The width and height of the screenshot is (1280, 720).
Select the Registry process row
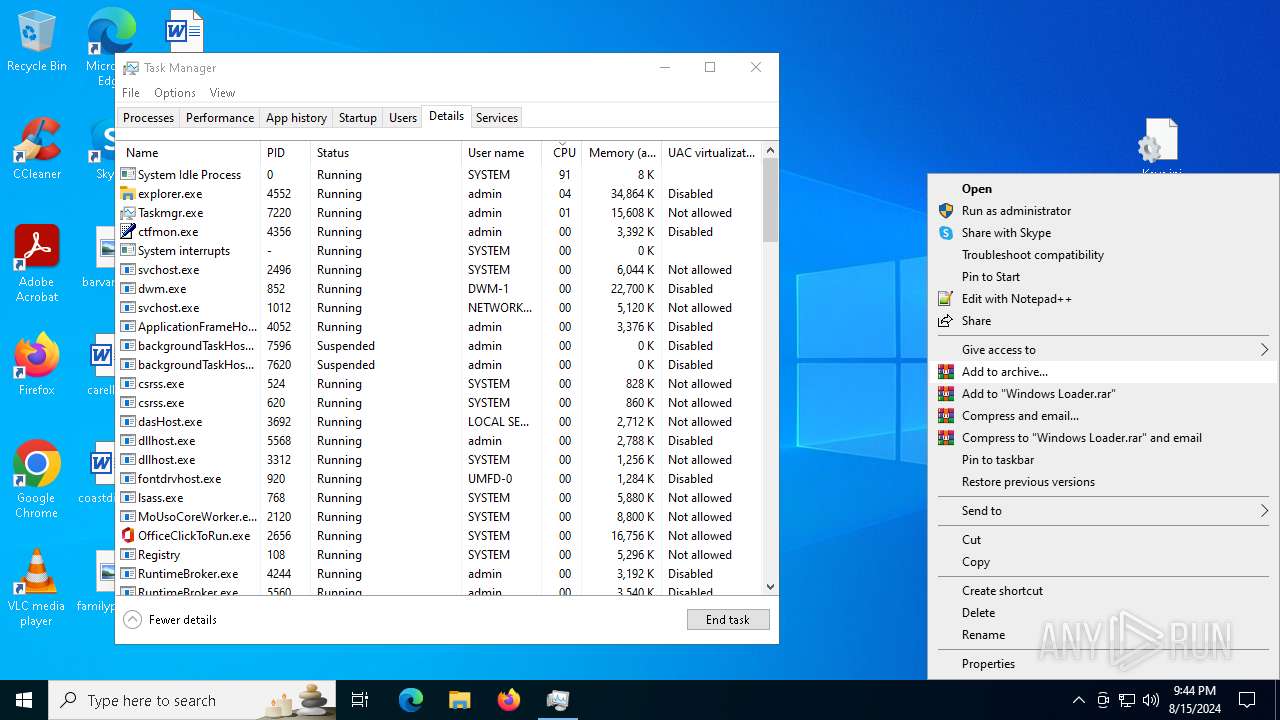pyautogui.click(x=440, y=555)
